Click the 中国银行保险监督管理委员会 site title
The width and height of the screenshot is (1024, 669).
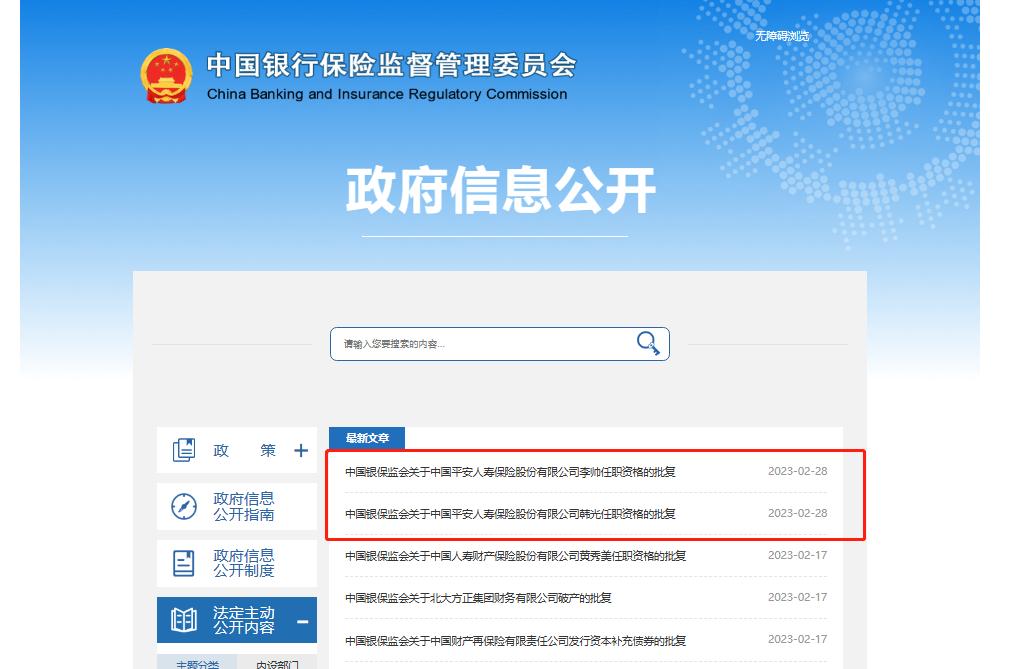point(391,66)
